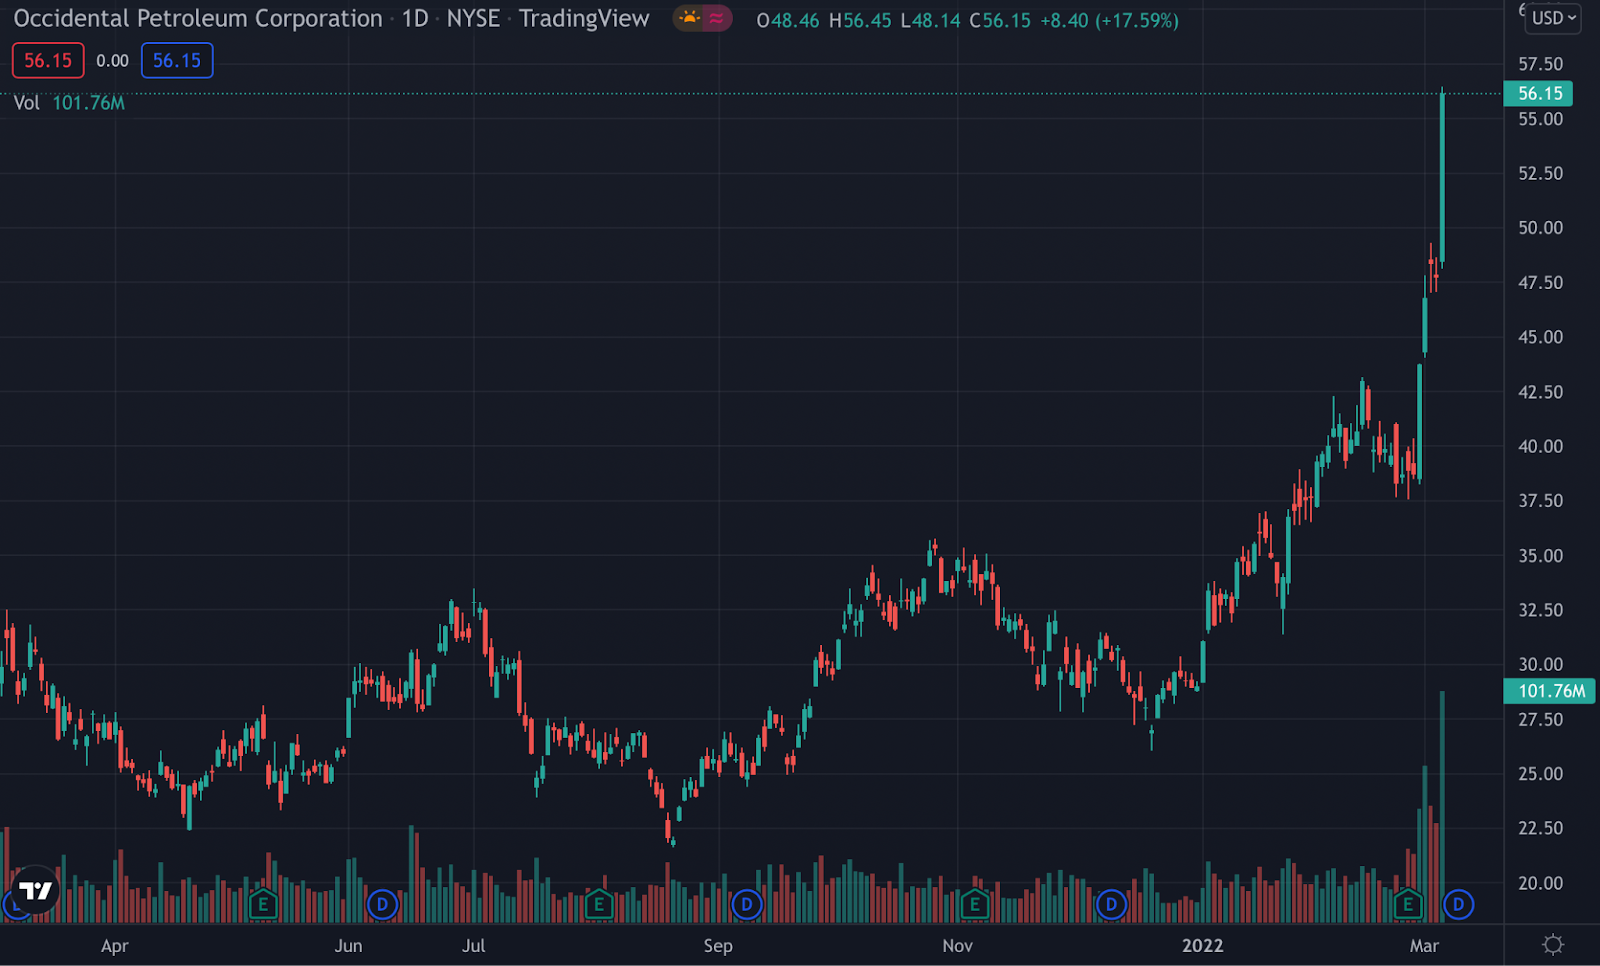
Task: Click the 1D interval label
Action: tap(415, 19)
